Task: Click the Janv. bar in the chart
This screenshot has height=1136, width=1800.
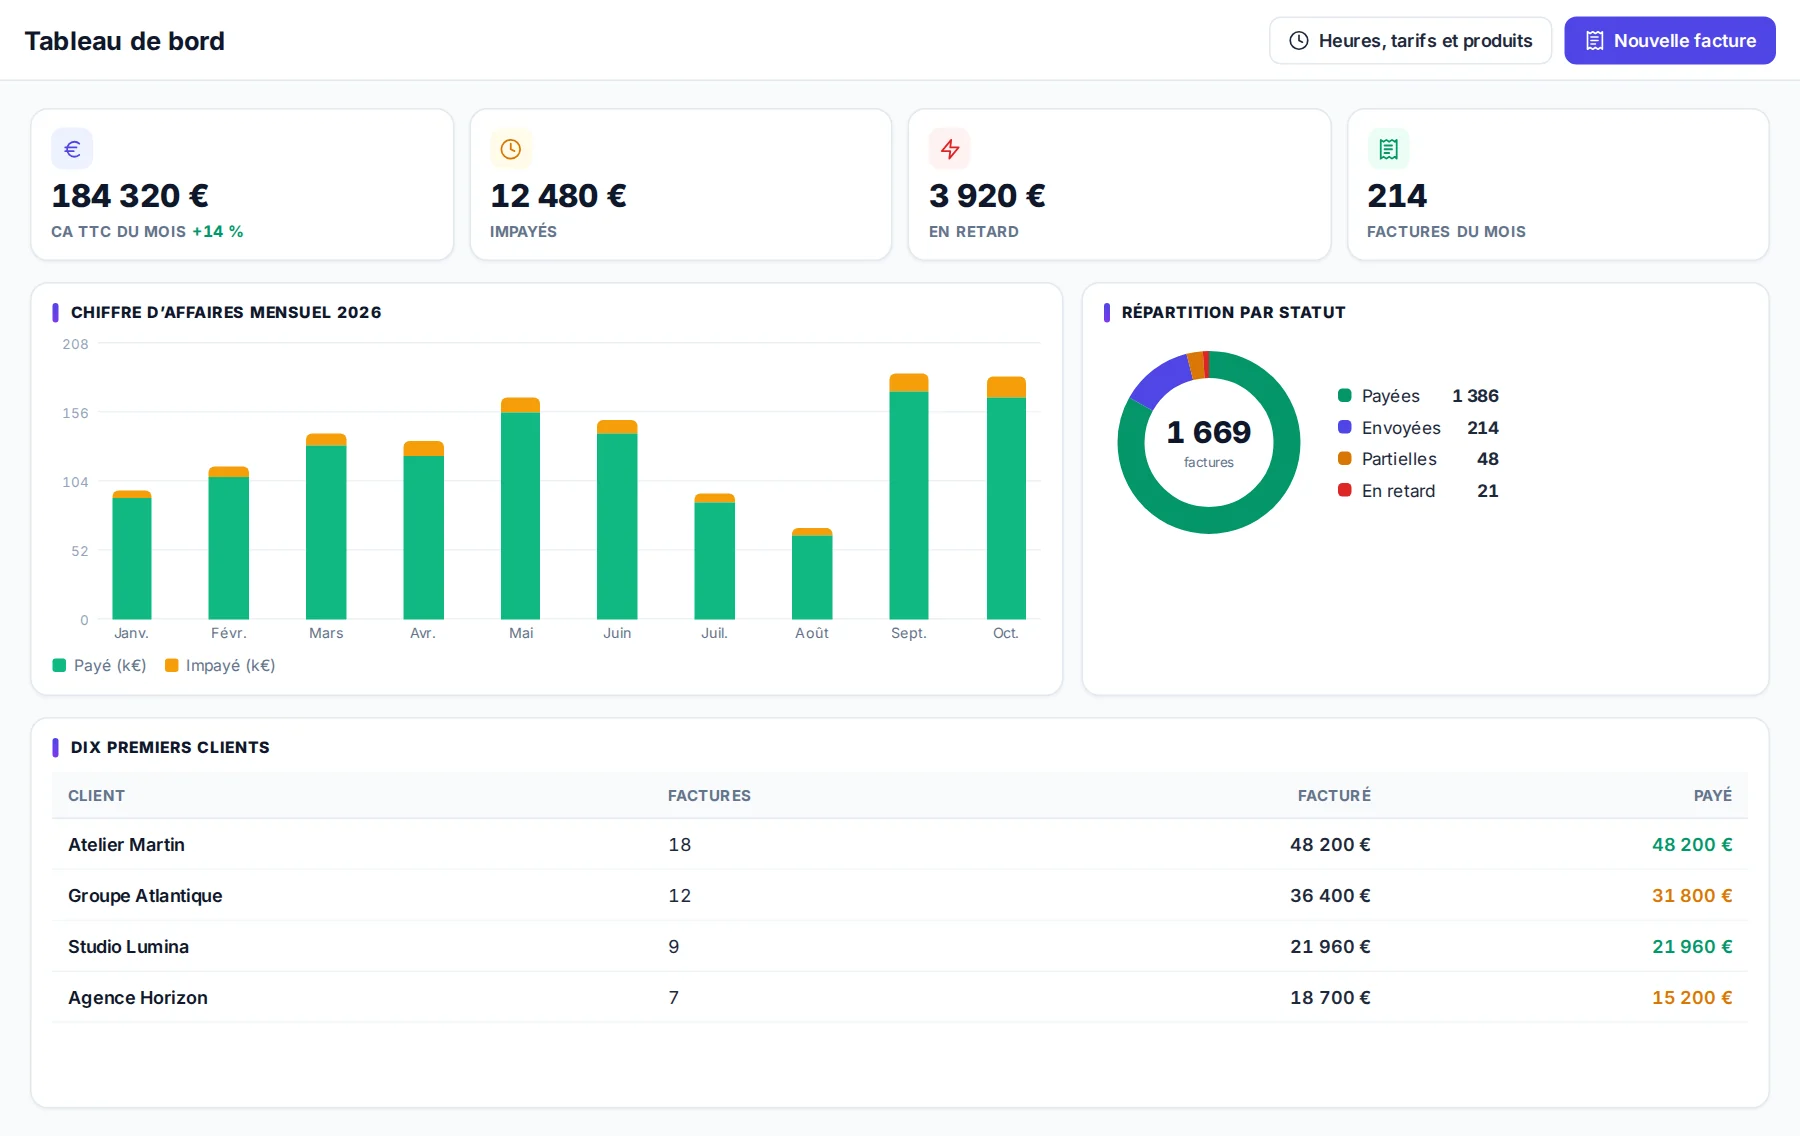Action: pyautogui.click(x=132, y=555)
